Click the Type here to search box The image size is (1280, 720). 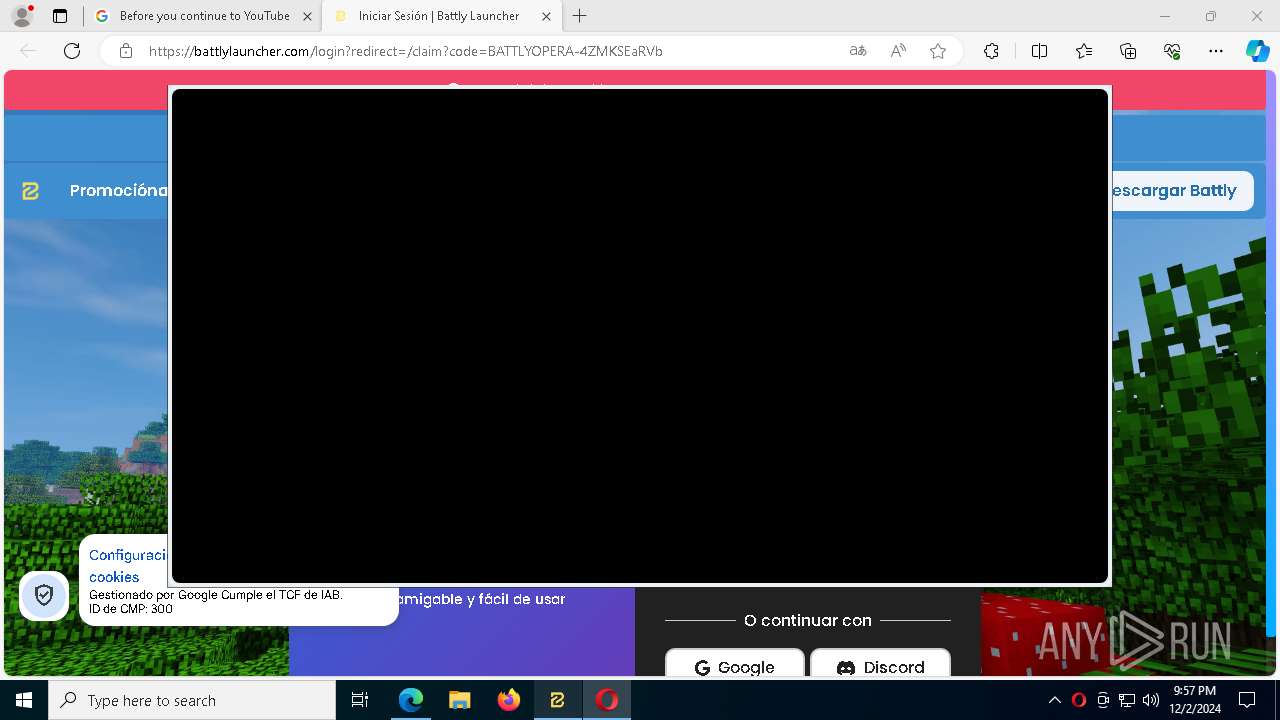192,700
